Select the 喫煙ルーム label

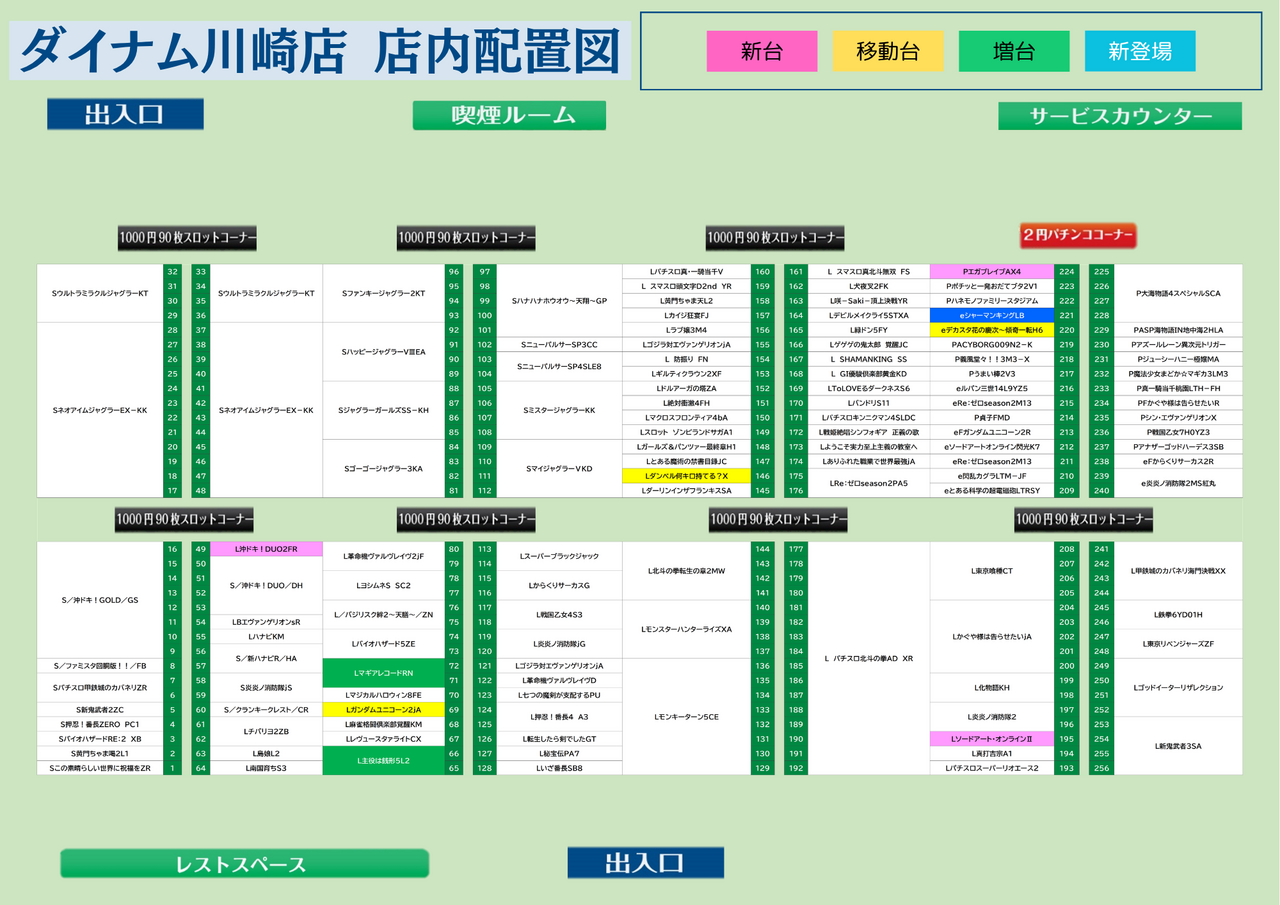tap(508, 115)
